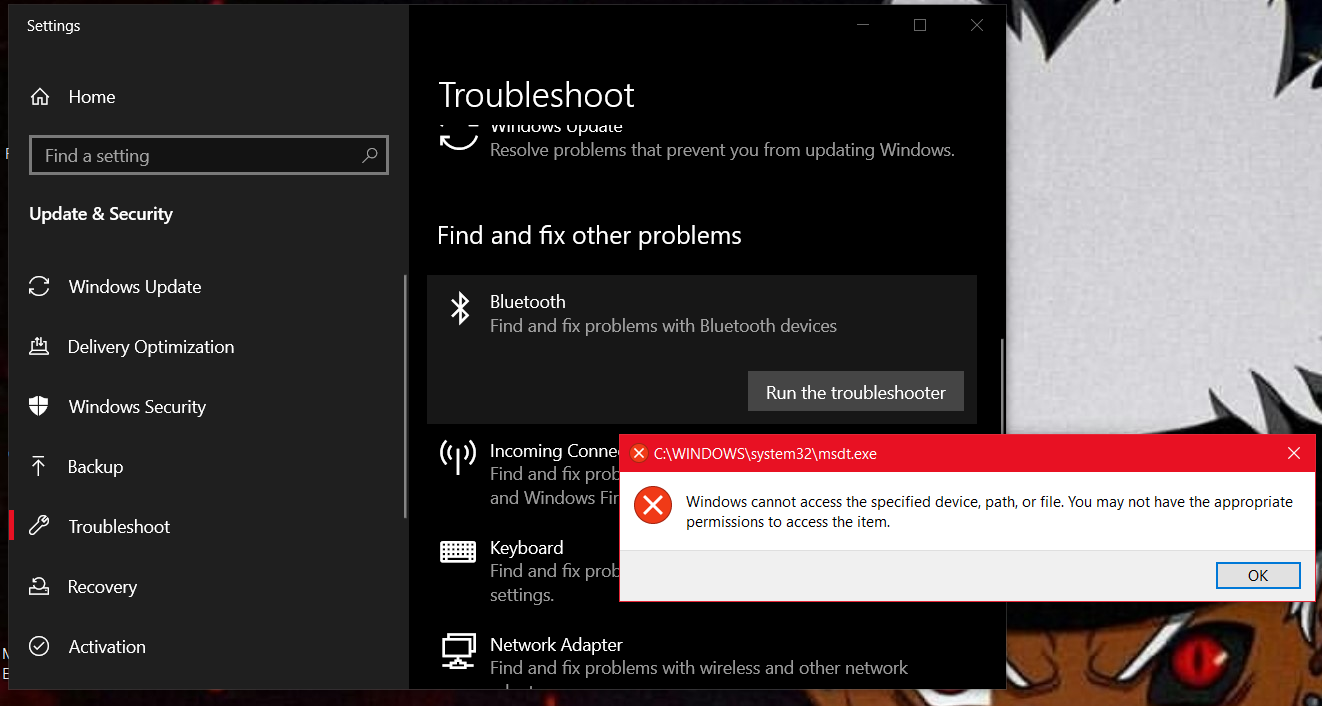Click the Recovery icon in sidebar

pos(39,587)
